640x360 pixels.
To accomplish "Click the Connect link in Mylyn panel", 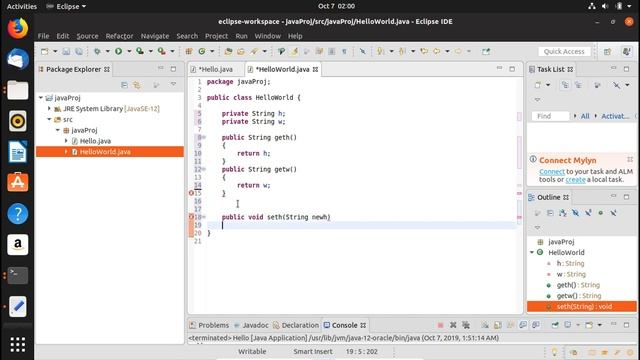I will [552, 171].
